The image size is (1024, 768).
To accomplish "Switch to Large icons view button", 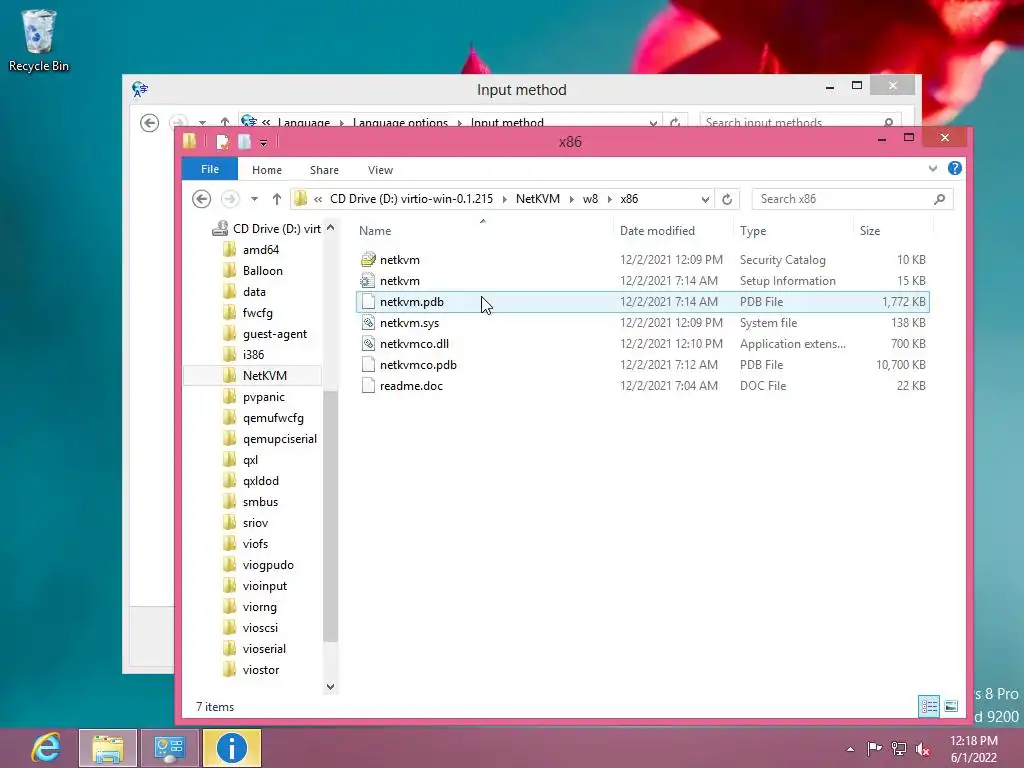I will pyautogui.click(x=951, y=706).
